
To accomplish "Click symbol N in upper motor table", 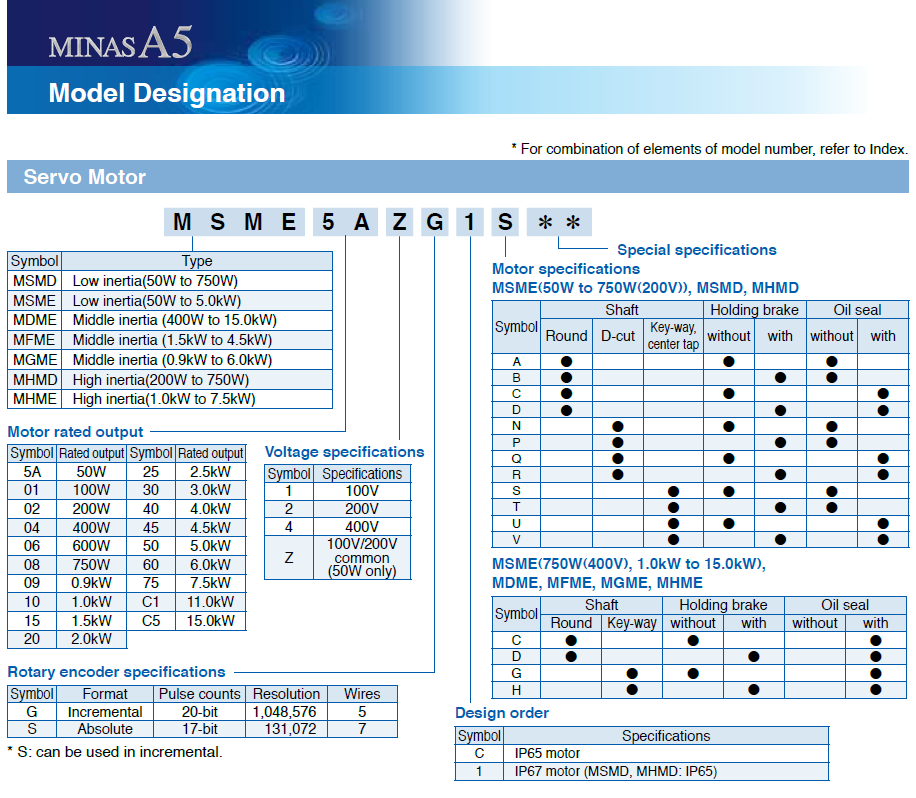I will [516, 426].
